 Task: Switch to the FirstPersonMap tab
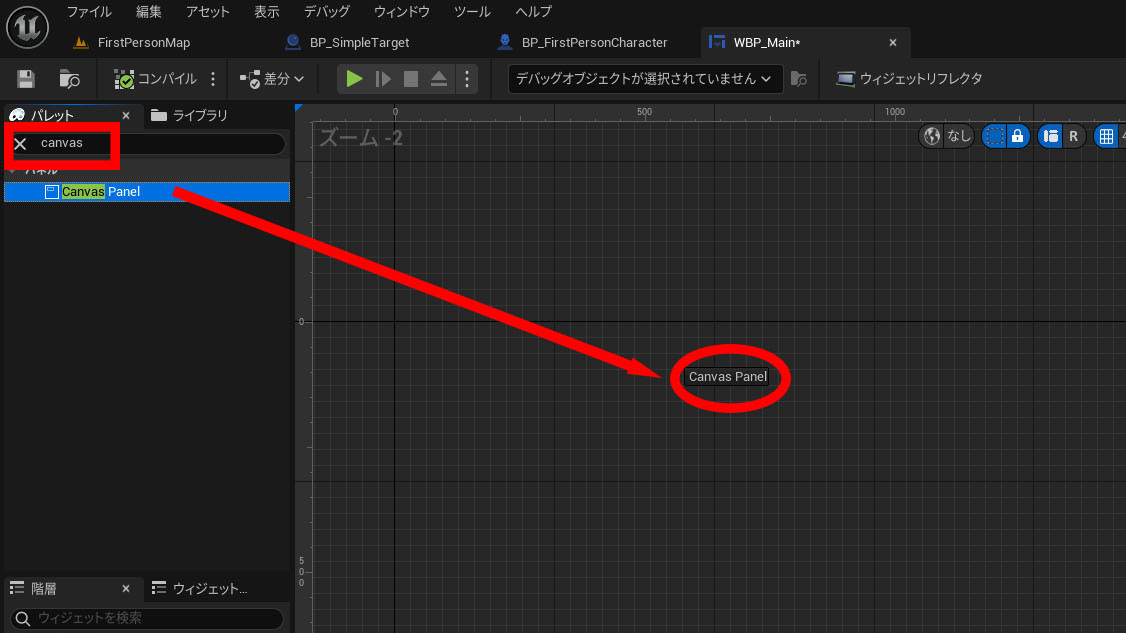pos(132,42)
